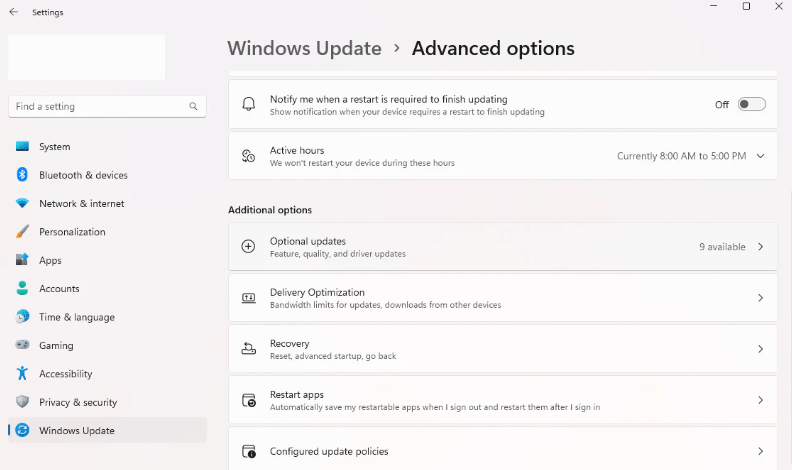Click the Delivery Optimization icon

pos(248,298)
